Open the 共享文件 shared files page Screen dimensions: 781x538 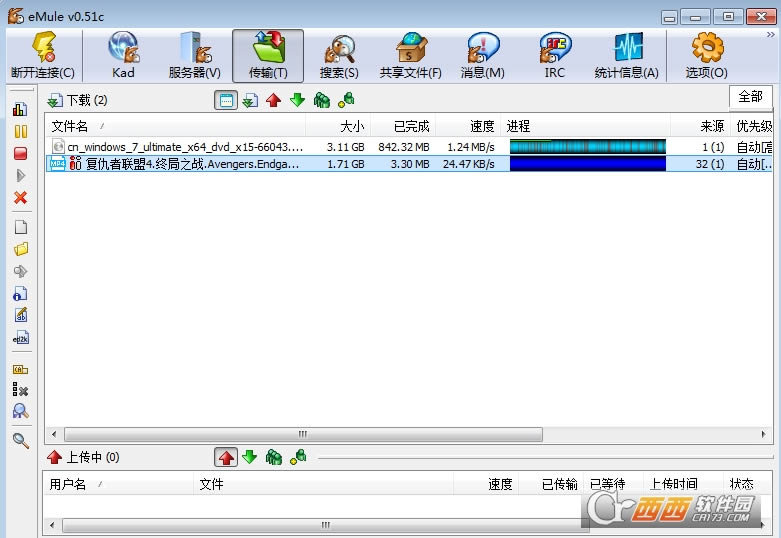(x=410, y=56)
